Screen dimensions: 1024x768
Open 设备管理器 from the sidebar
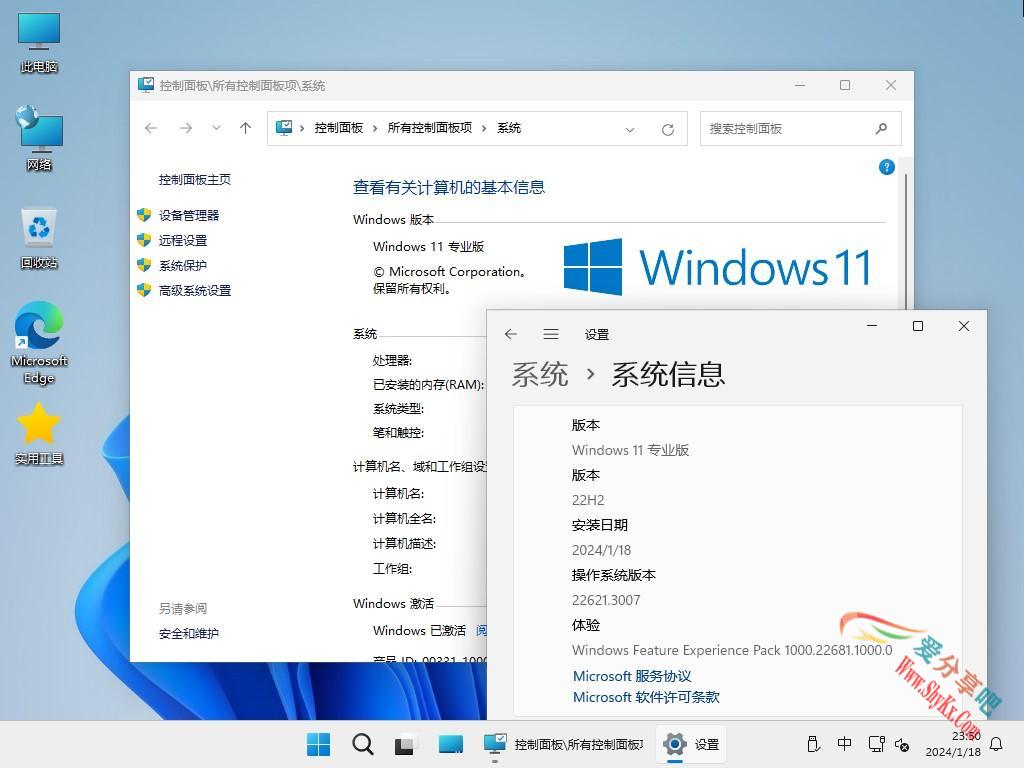click(189, 216)
